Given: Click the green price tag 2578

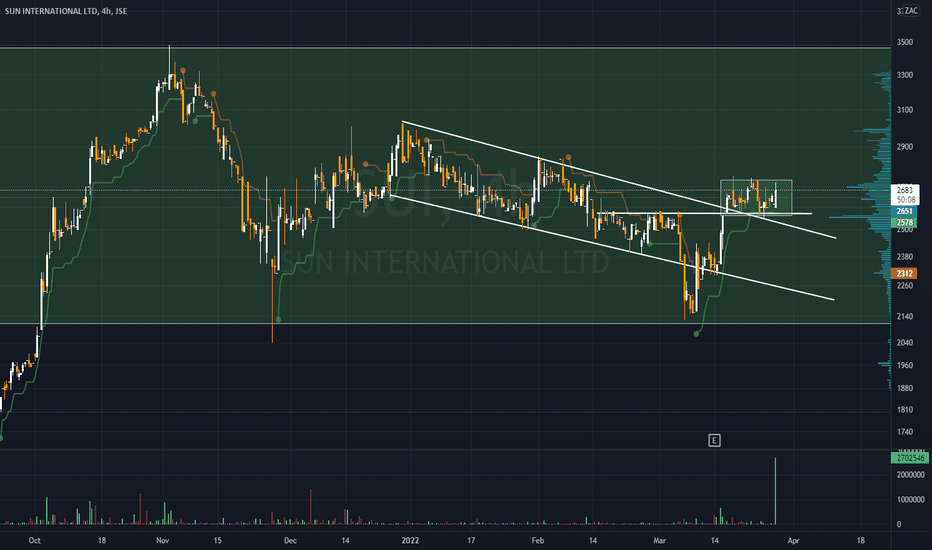Looking at the screenshot, I should 904,222.
